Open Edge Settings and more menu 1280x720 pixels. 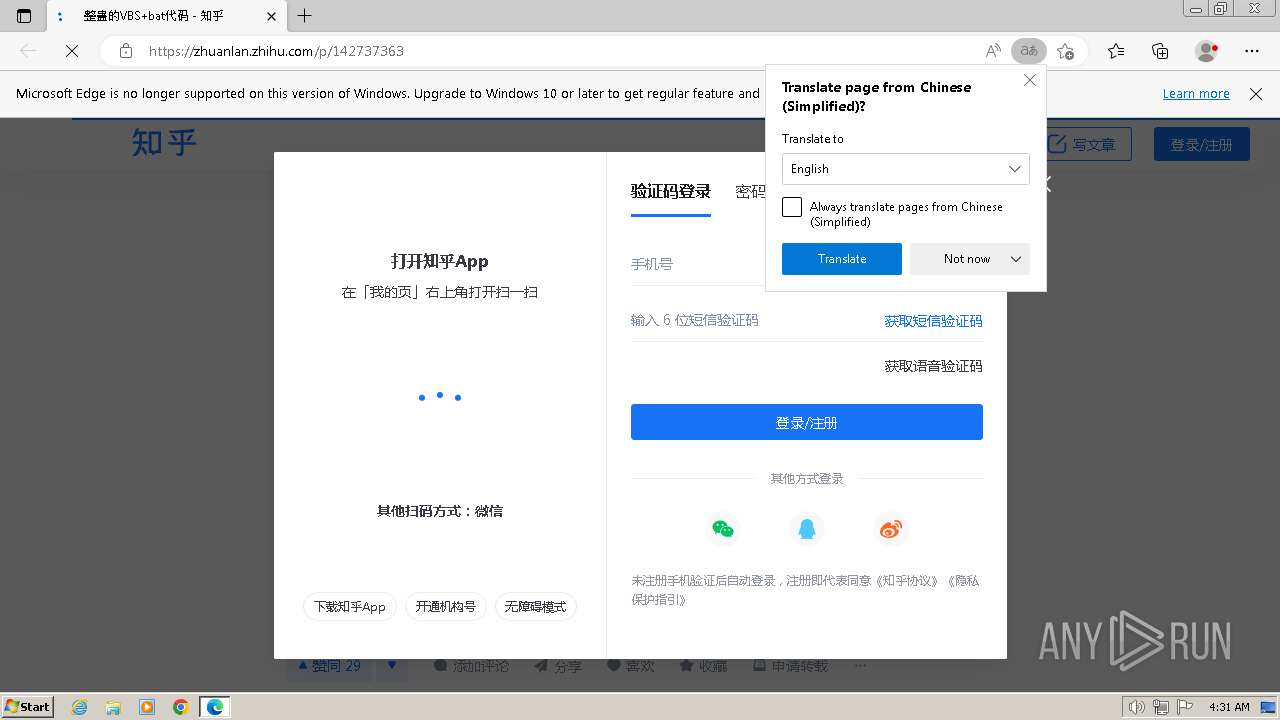[1252, 51]
